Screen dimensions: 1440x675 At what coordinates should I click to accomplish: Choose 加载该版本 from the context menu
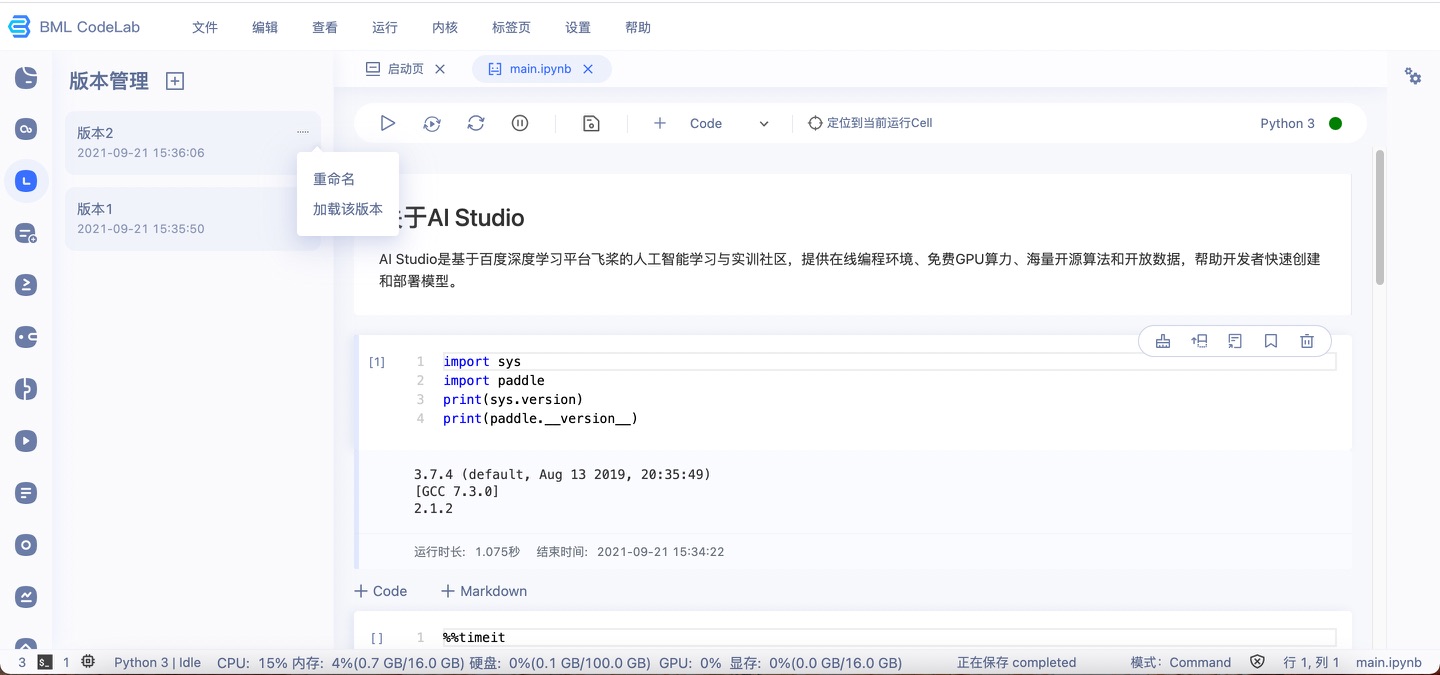pyautogui.click(x=348, y=209)
